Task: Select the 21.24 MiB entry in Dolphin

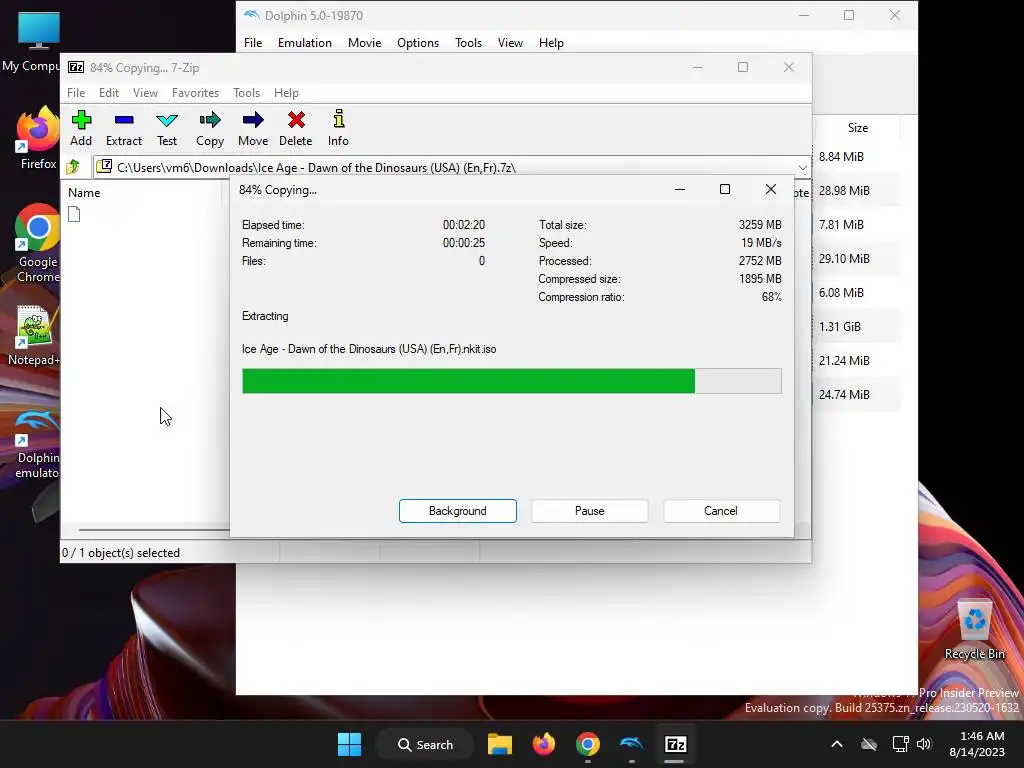Action: click(844, 360)
